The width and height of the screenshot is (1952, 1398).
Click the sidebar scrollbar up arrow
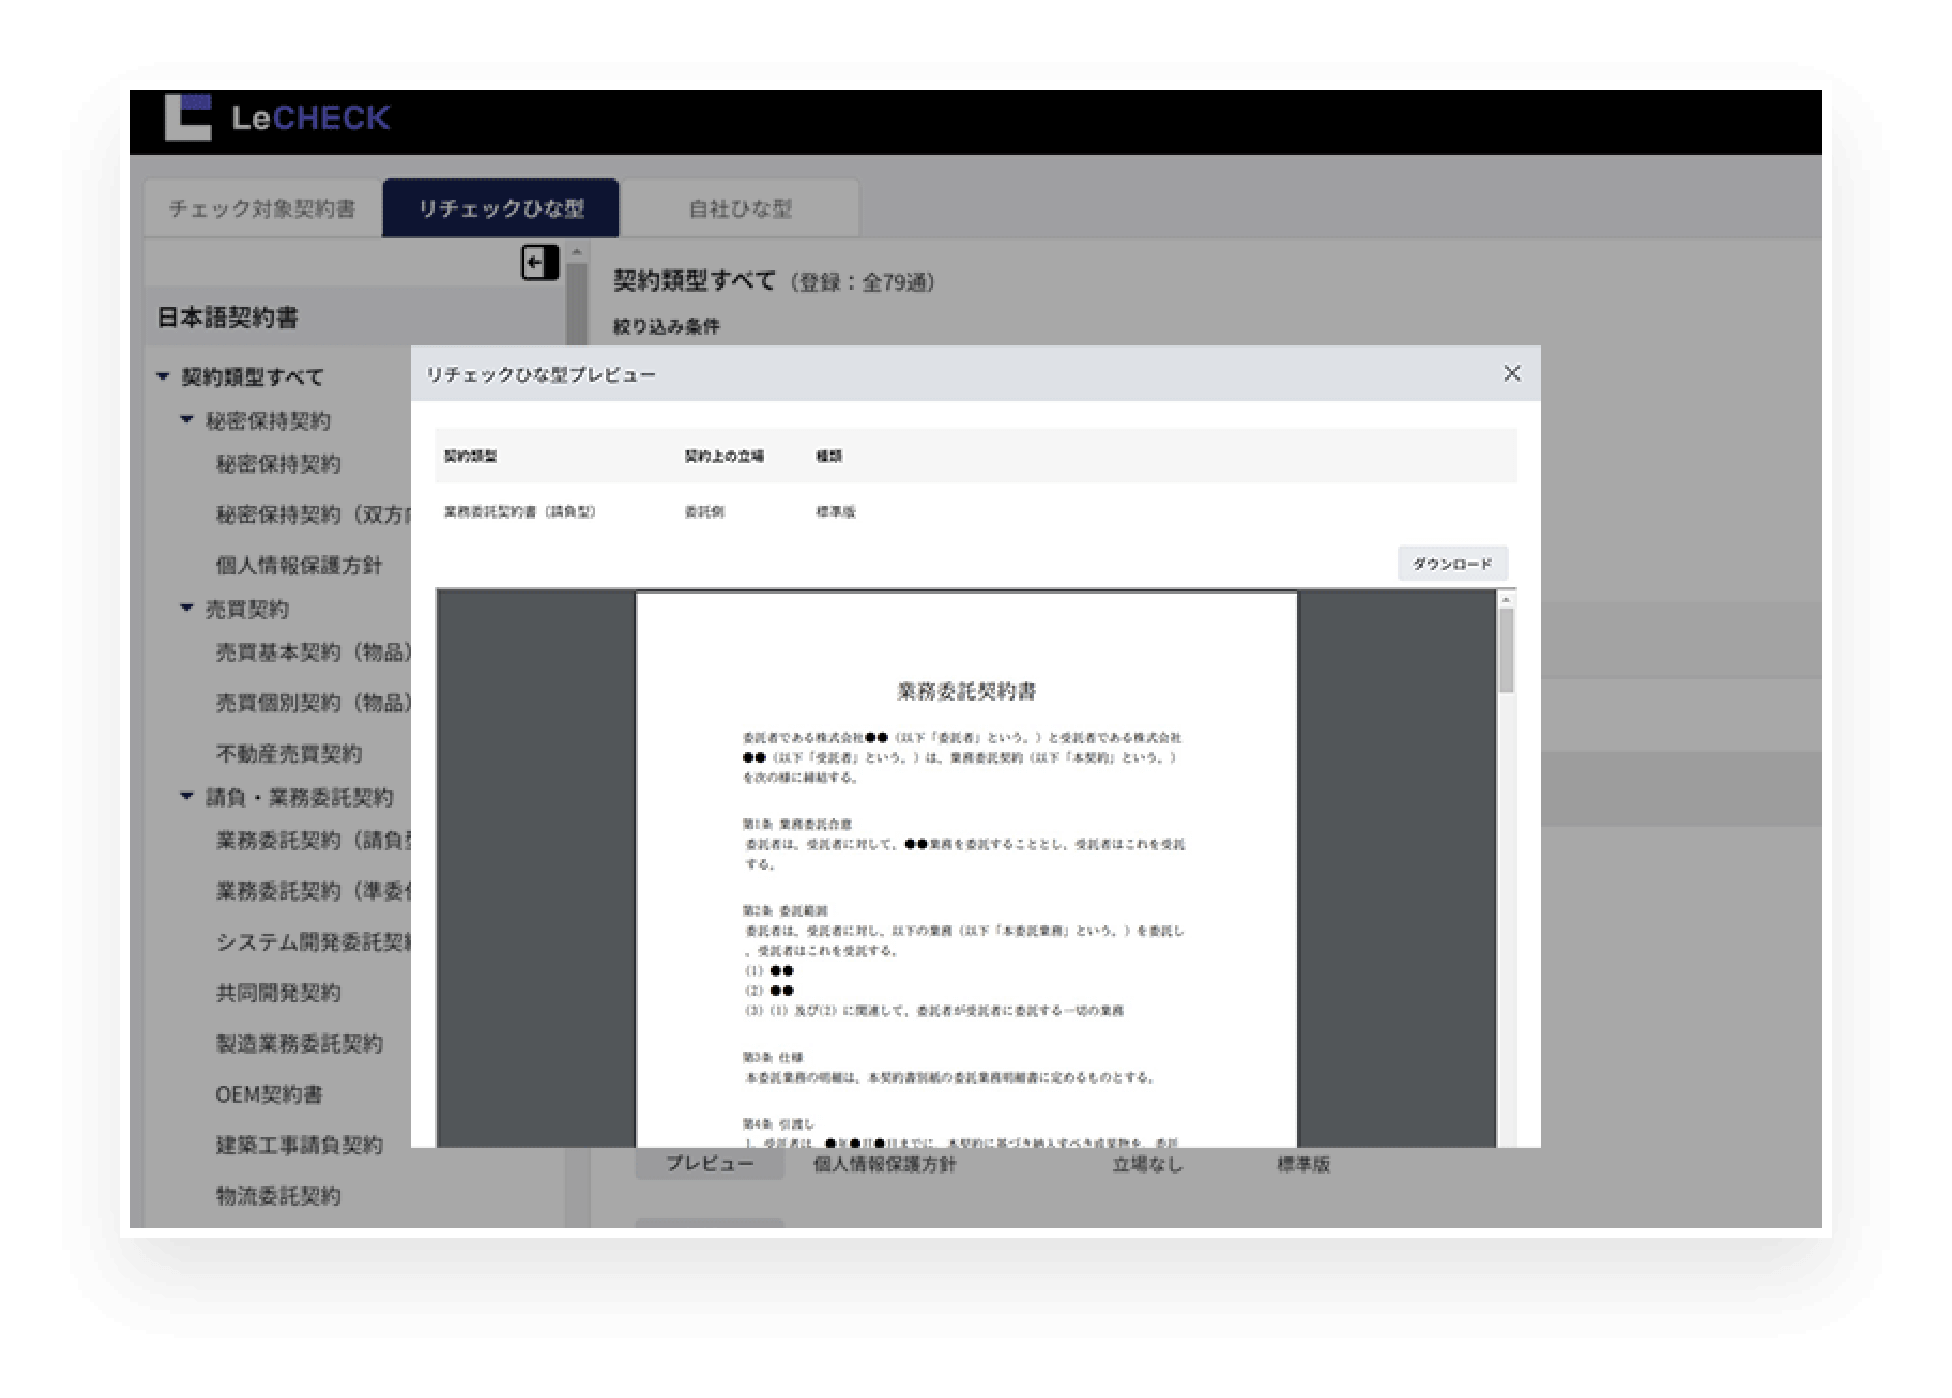(576, 252)
